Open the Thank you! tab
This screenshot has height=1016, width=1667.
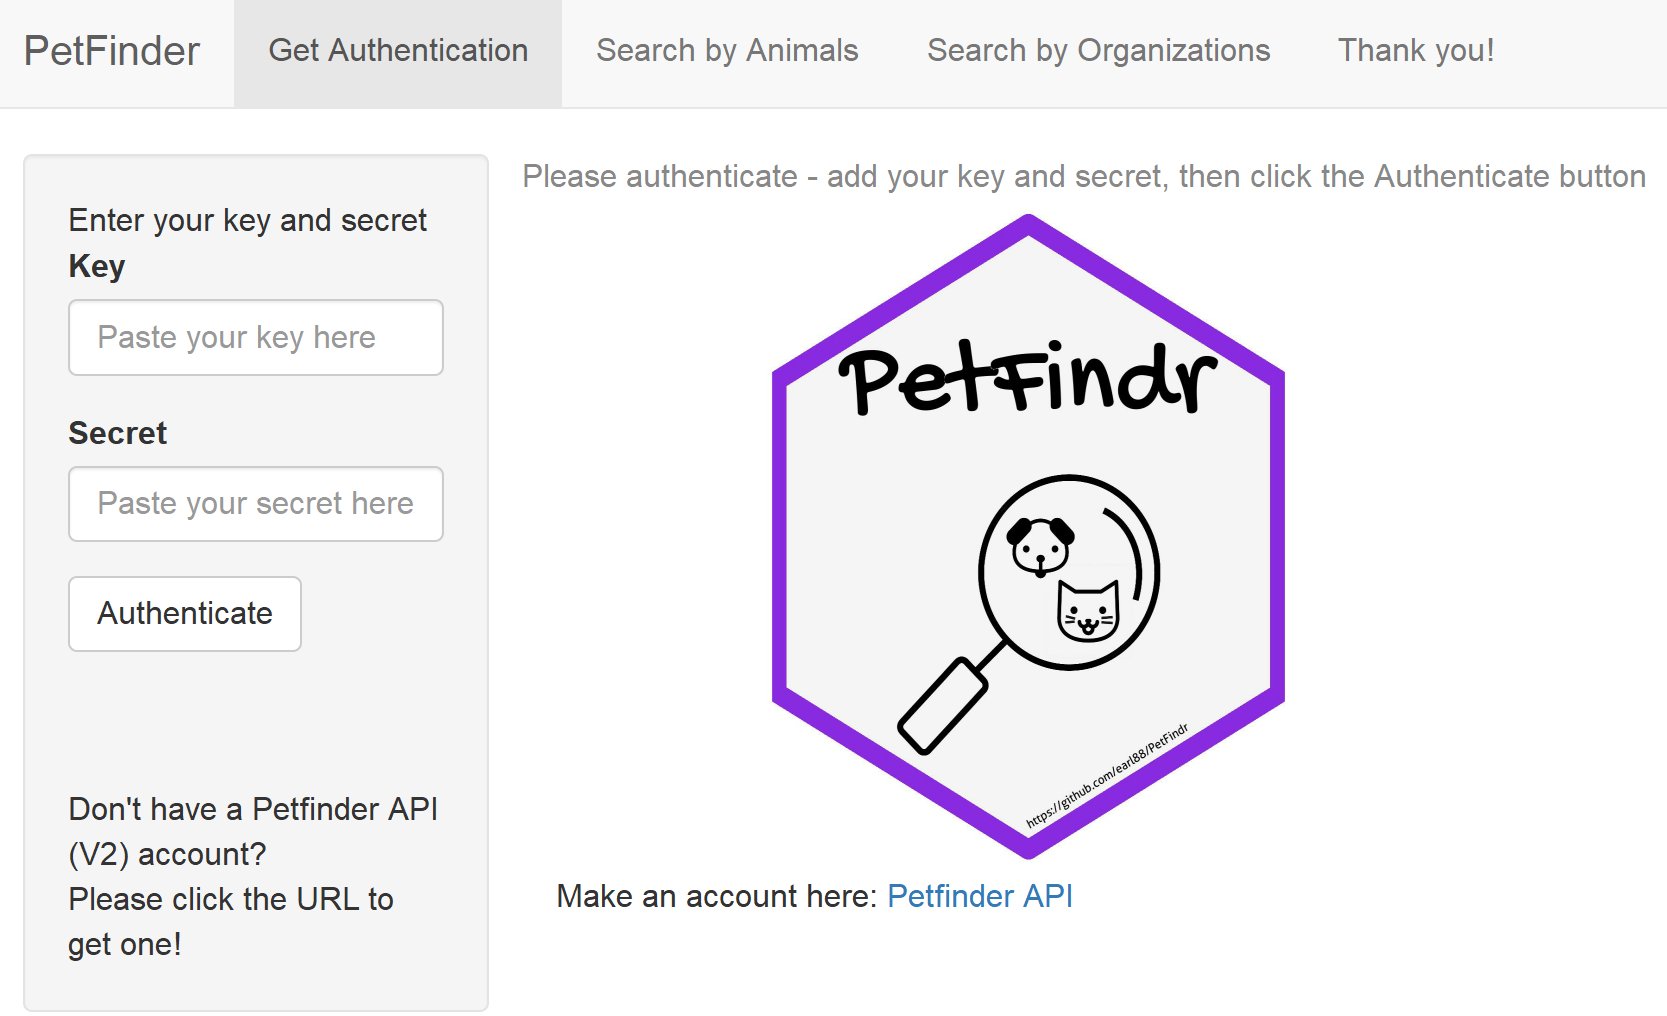point(1416,51)
